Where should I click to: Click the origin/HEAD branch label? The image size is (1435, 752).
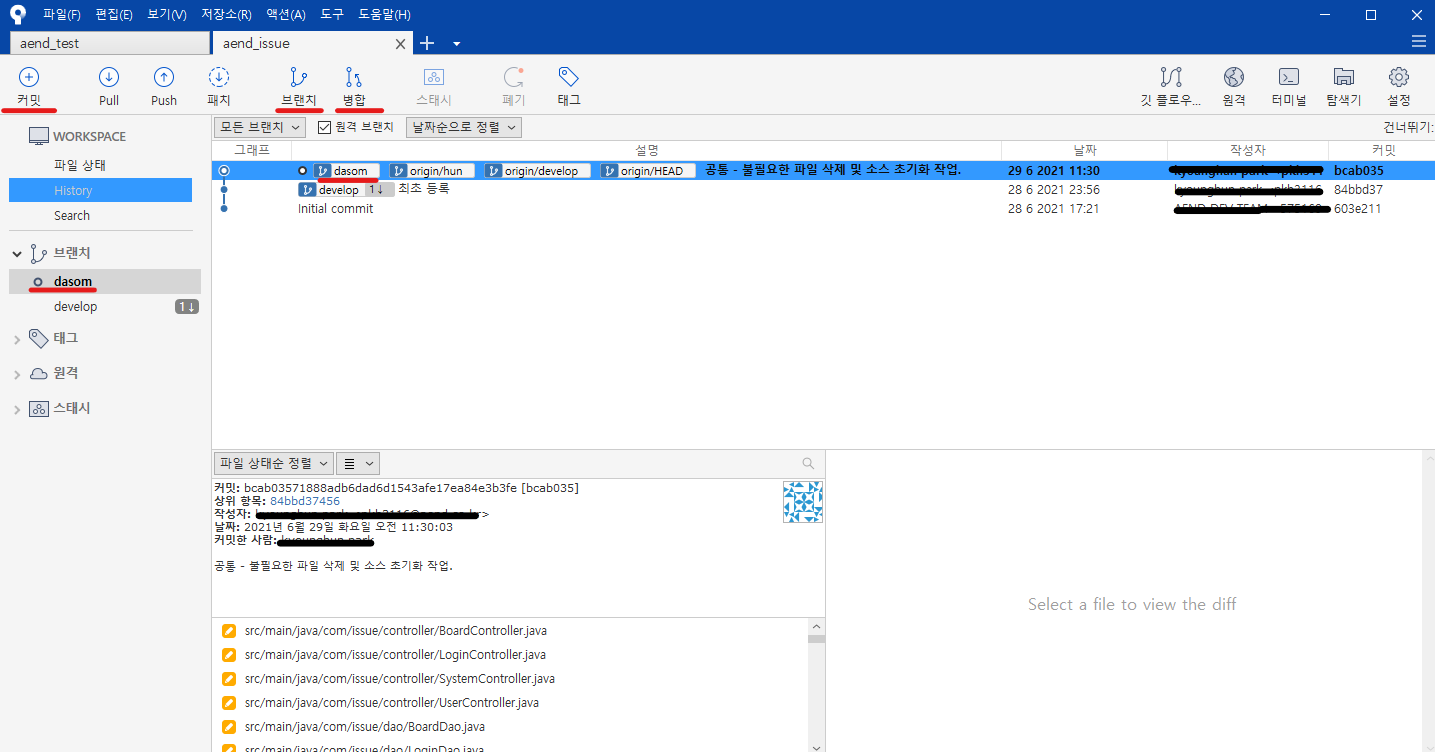(648, 171)
